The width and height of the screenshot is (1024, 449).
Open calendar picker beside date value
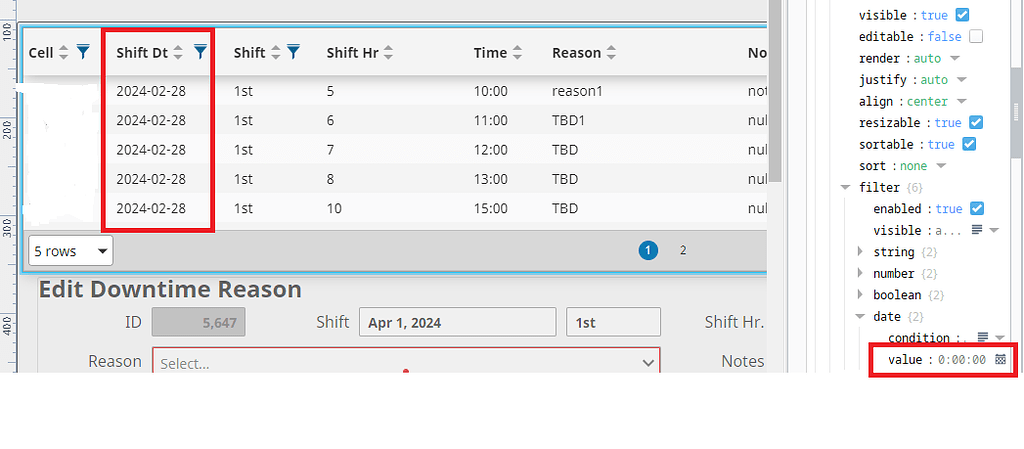click(x=1000, y=359)
